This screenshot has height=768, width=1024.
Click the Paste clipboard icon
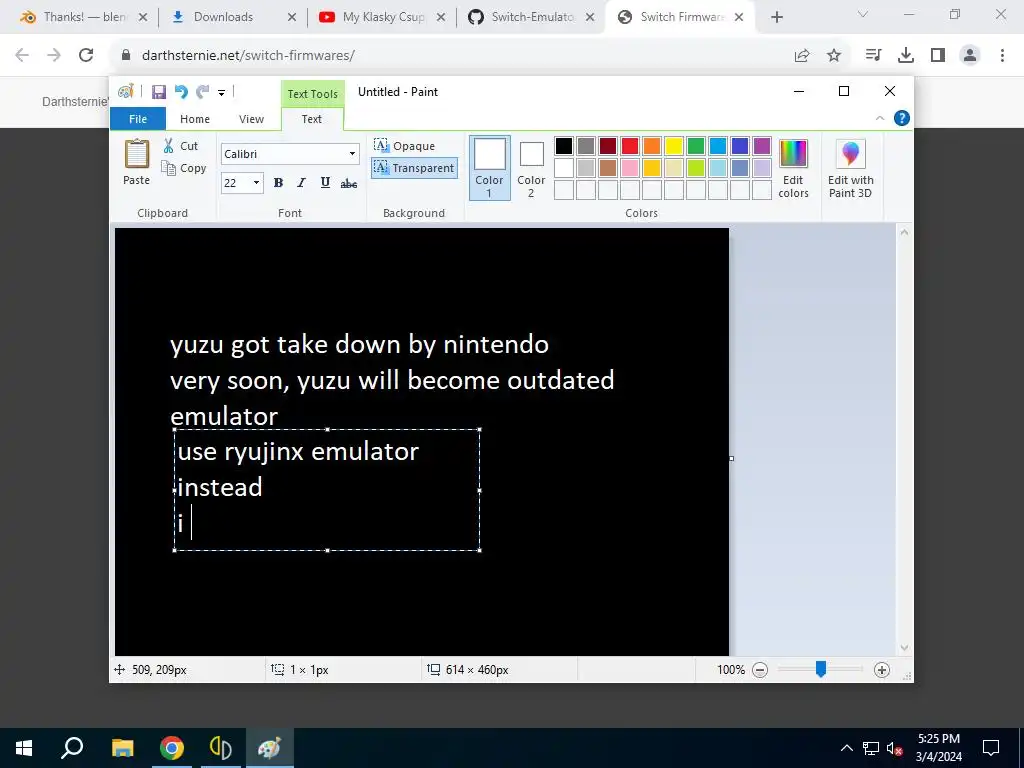136,154
